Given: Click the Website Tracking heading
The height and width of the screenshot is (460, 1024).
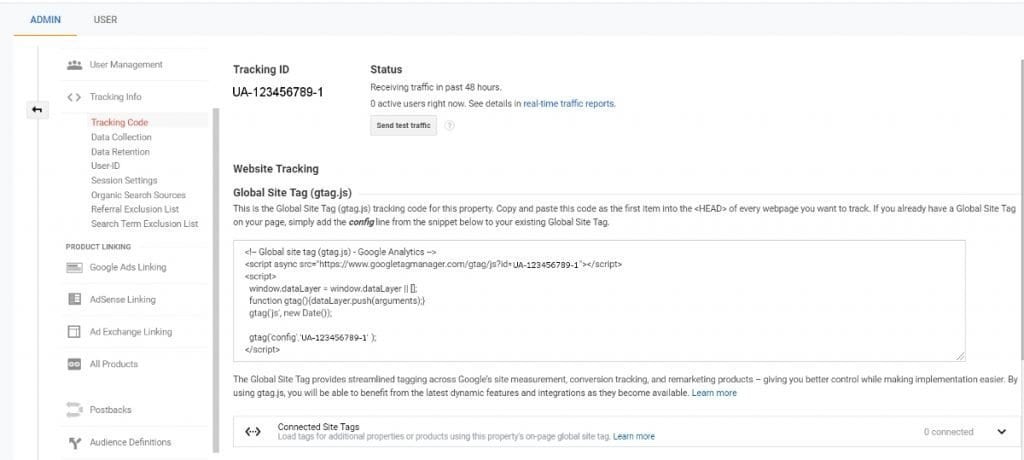Looking at the screenshot, I should [x=276, y=169].
